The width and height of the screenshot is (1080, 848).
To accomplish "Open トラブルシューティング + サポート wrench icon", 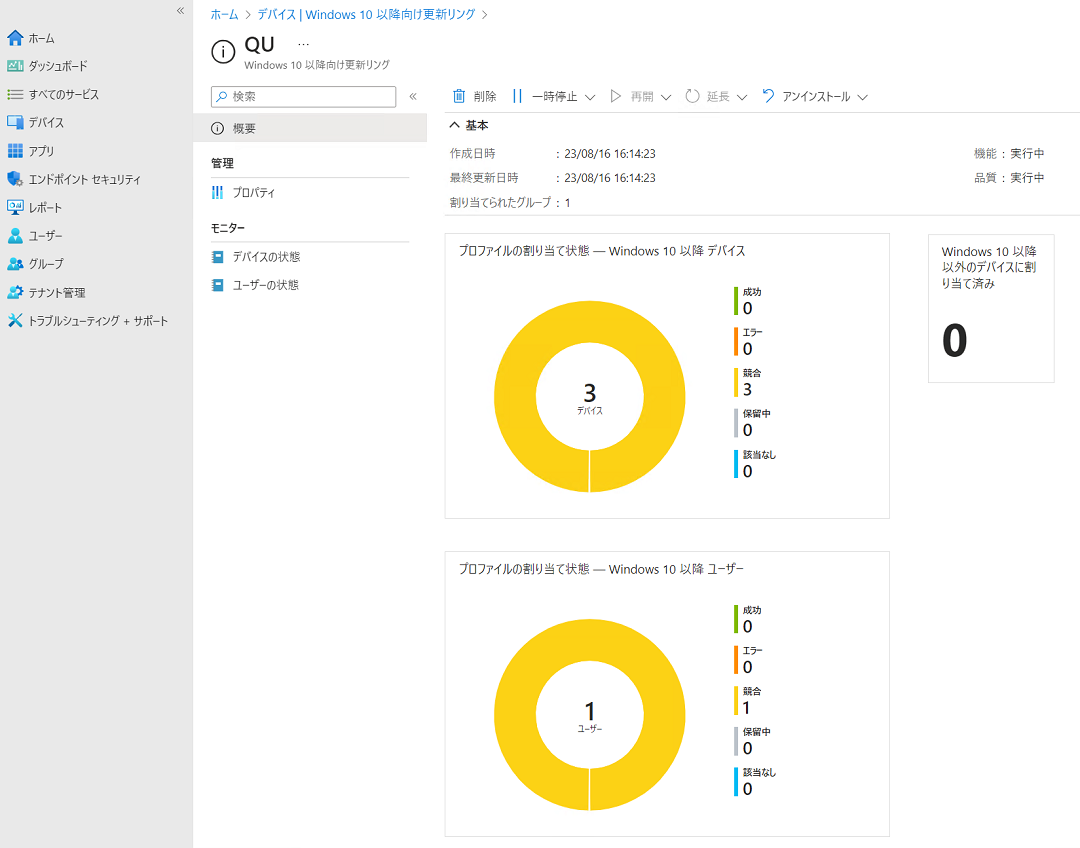I will pos(15,321).
